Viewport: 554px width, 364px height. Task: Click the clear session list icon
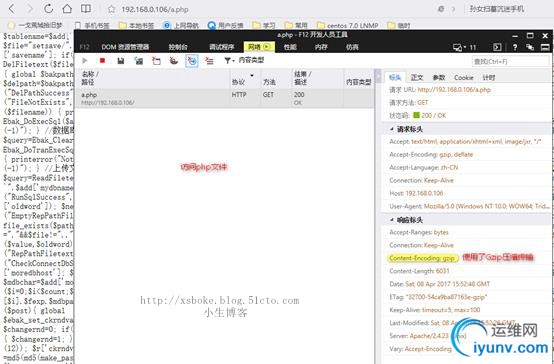[209, 61]
